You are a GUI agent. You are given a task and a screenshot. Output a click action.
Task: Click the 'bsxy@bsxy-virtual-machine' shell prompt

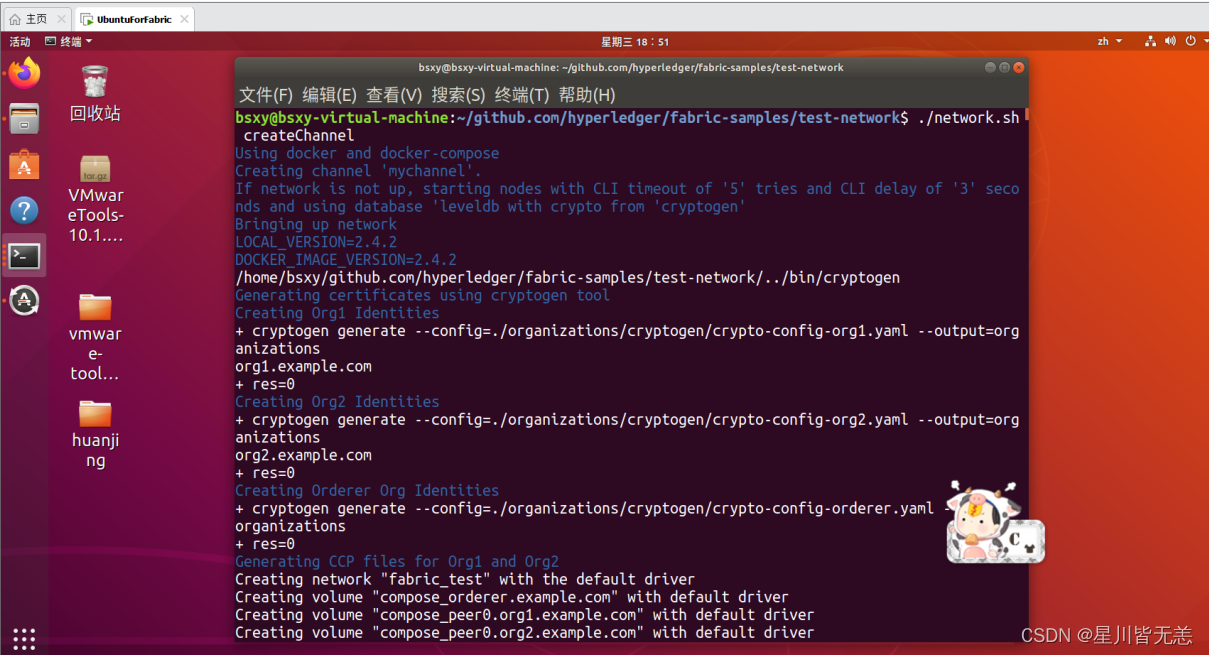342,118
